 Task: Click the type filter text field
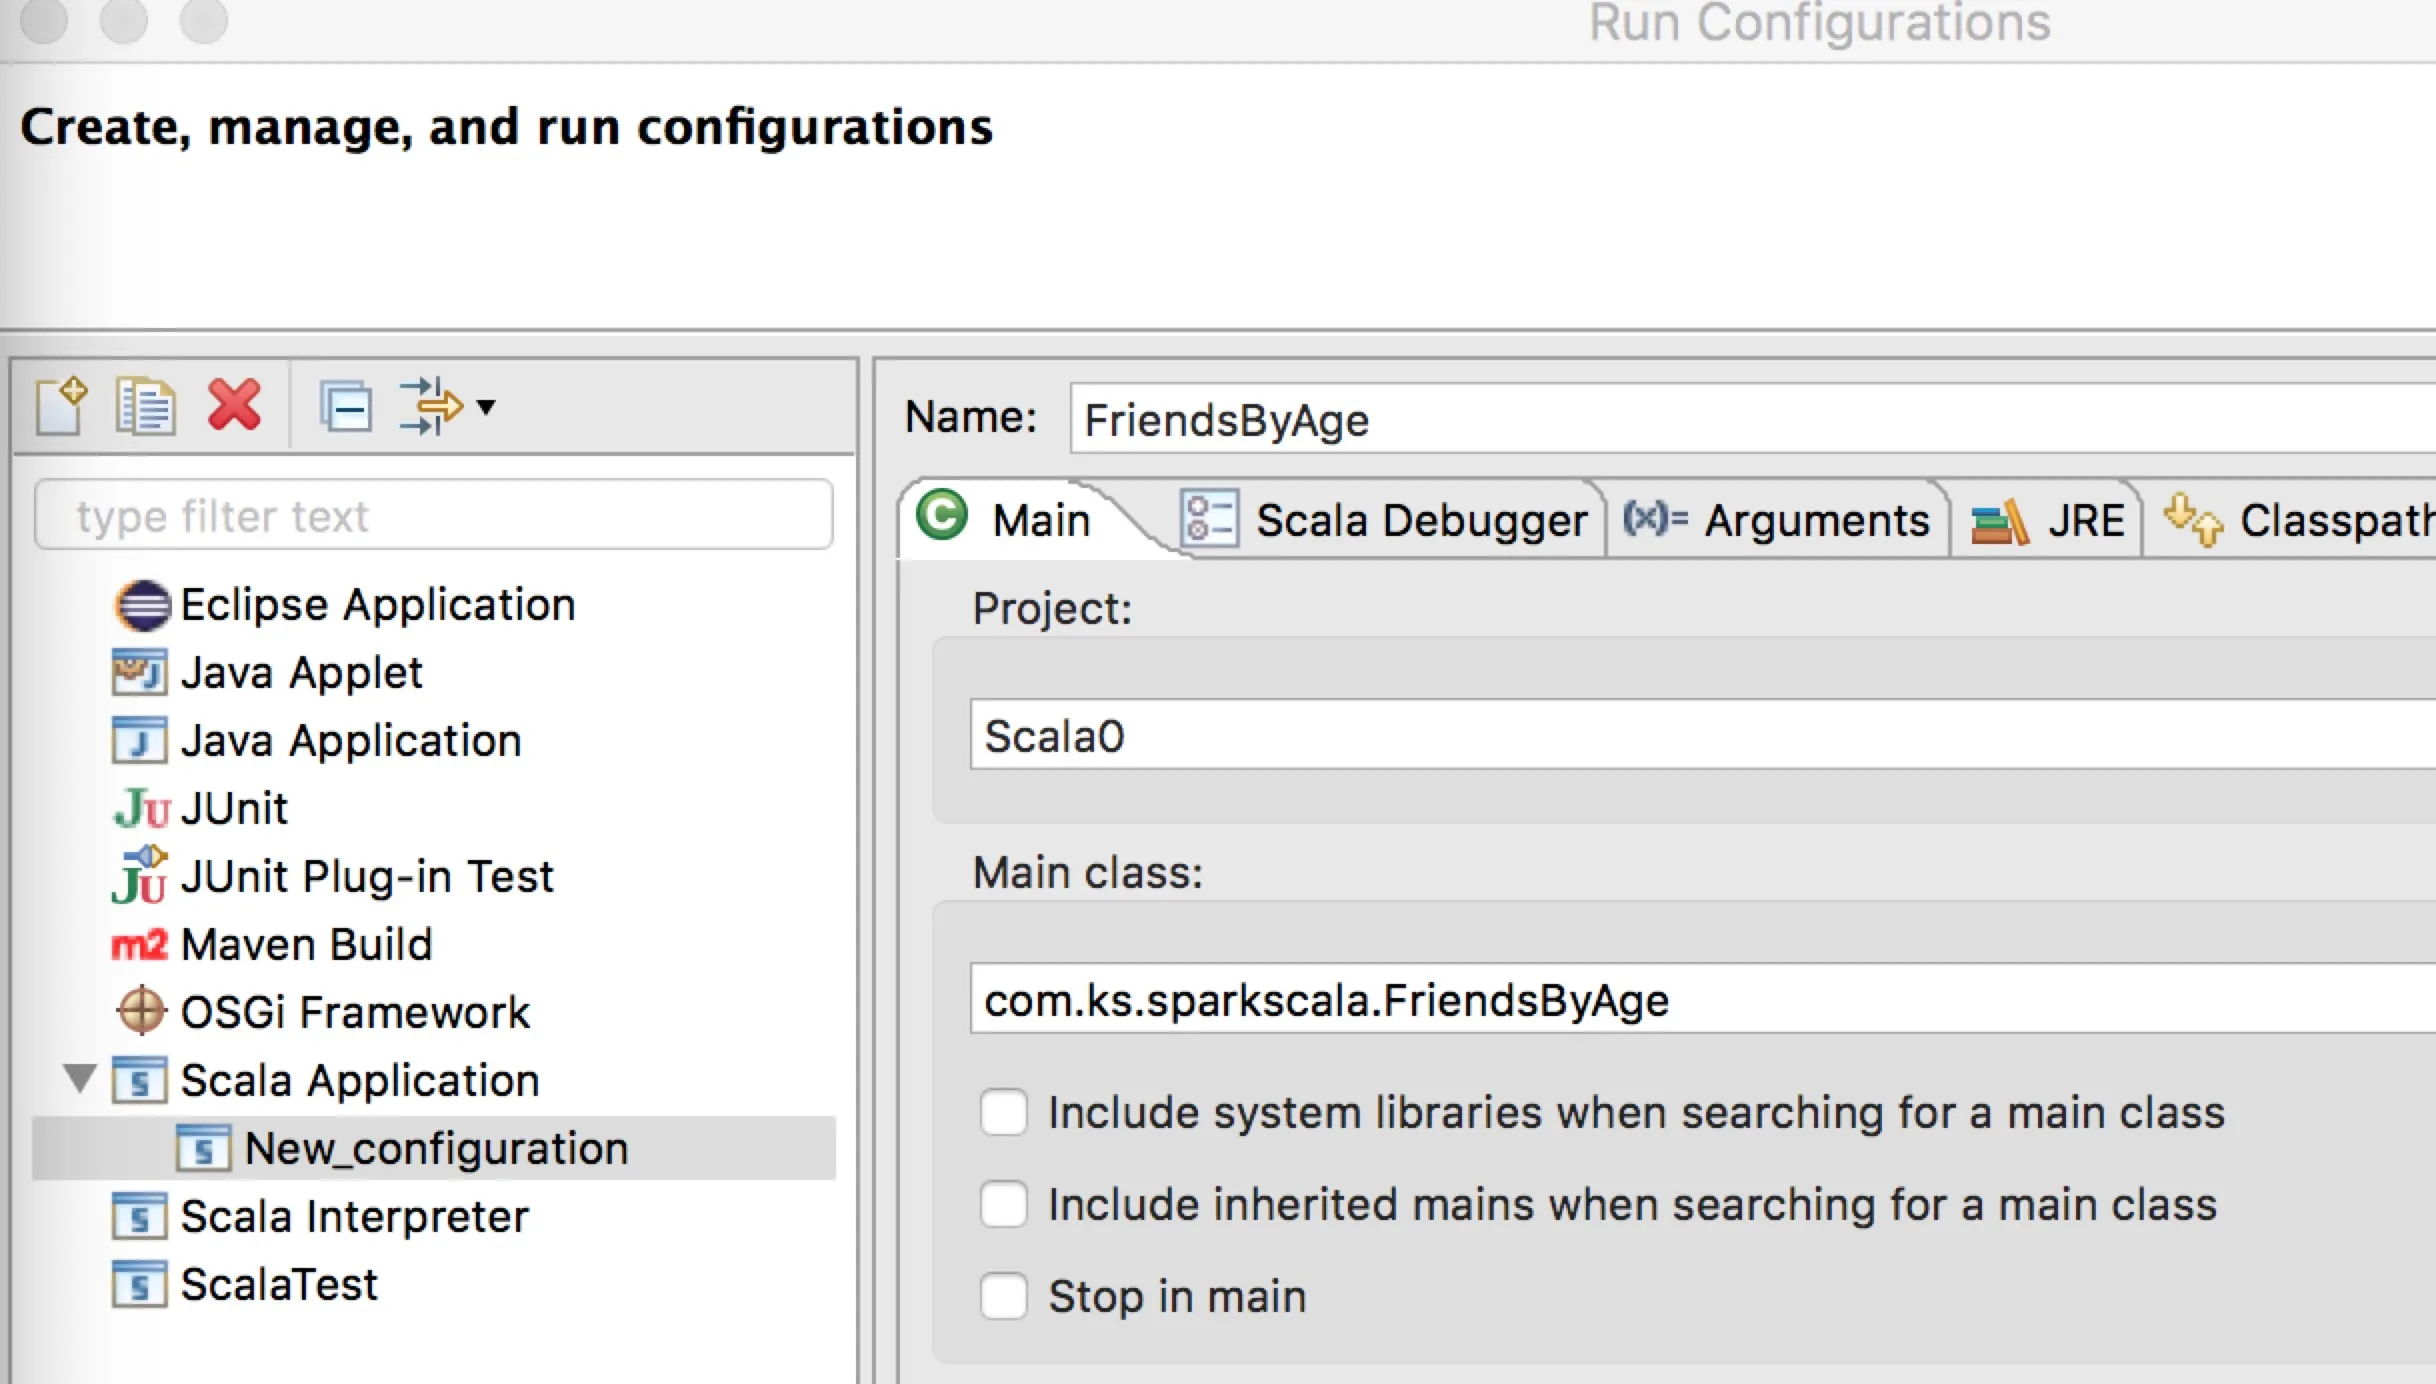pyautogui.click(x=433, y=516)
